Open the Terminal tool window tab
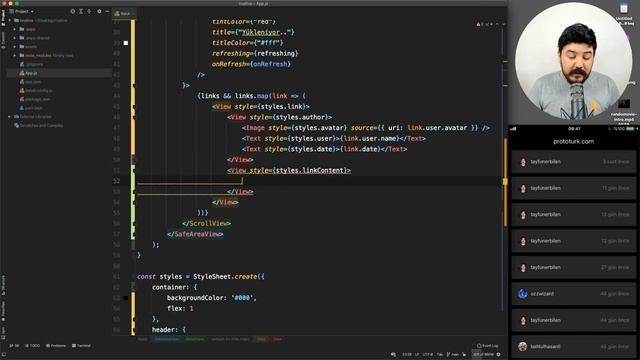640x360 pixels. tap(81, 346)
